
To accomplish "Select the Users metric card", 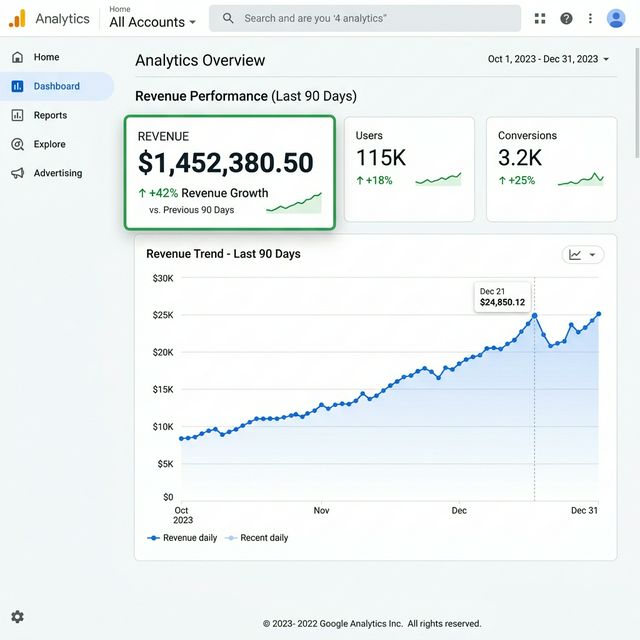I will pos(409,168).
